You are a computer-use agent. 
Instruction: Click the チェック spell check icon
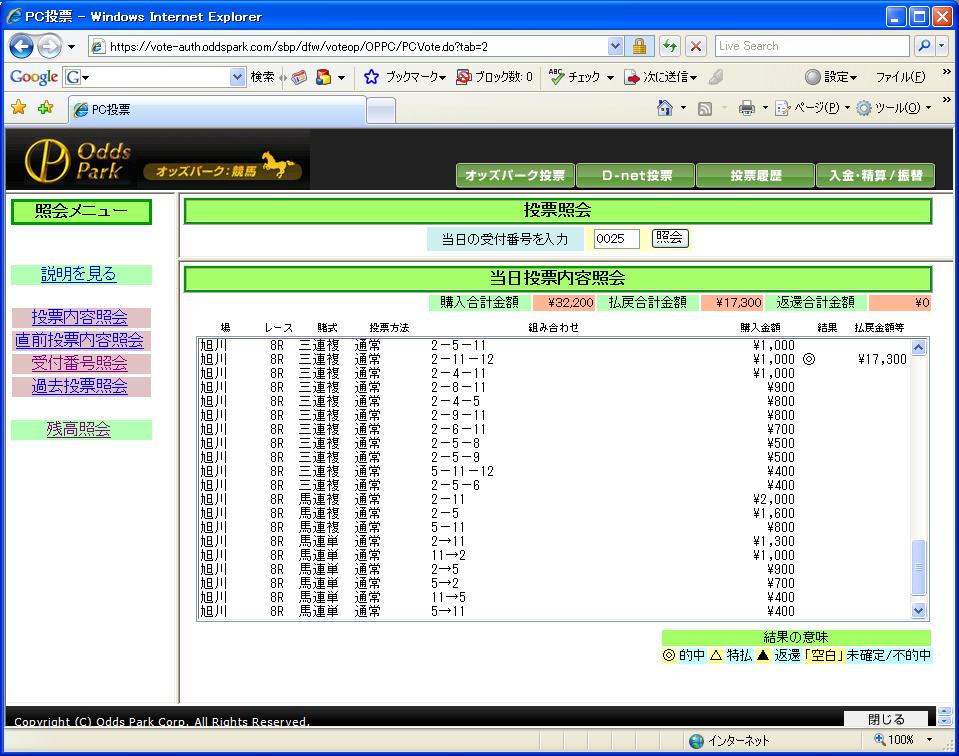pos(556,76)
